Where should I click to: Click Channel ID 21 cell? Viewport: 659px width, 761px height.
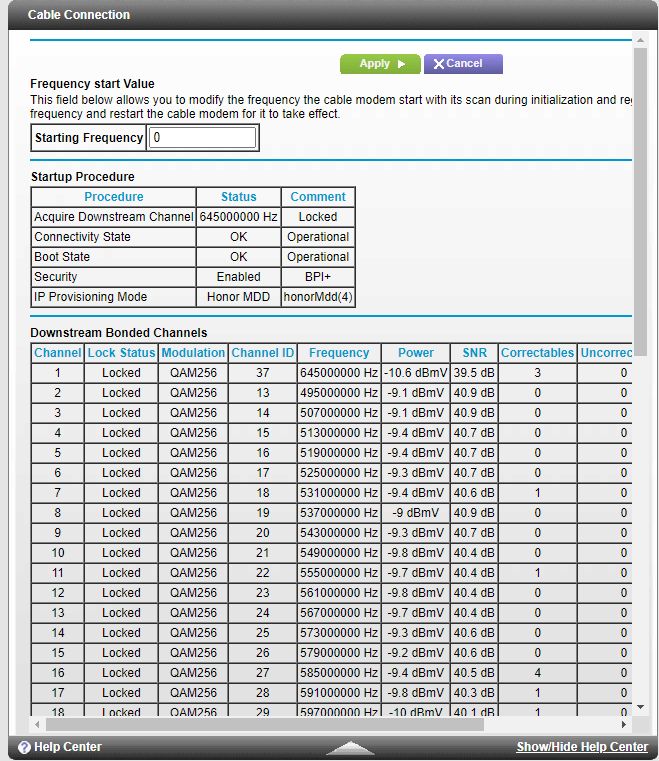(x=263, y=553)
